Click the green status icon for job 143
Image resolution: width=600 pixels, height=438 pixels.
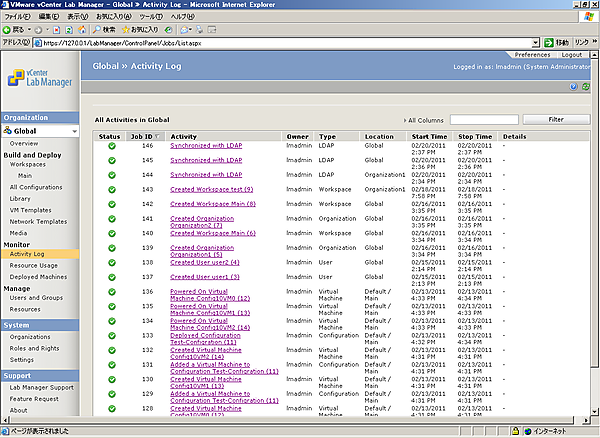[x=112, y=189]
